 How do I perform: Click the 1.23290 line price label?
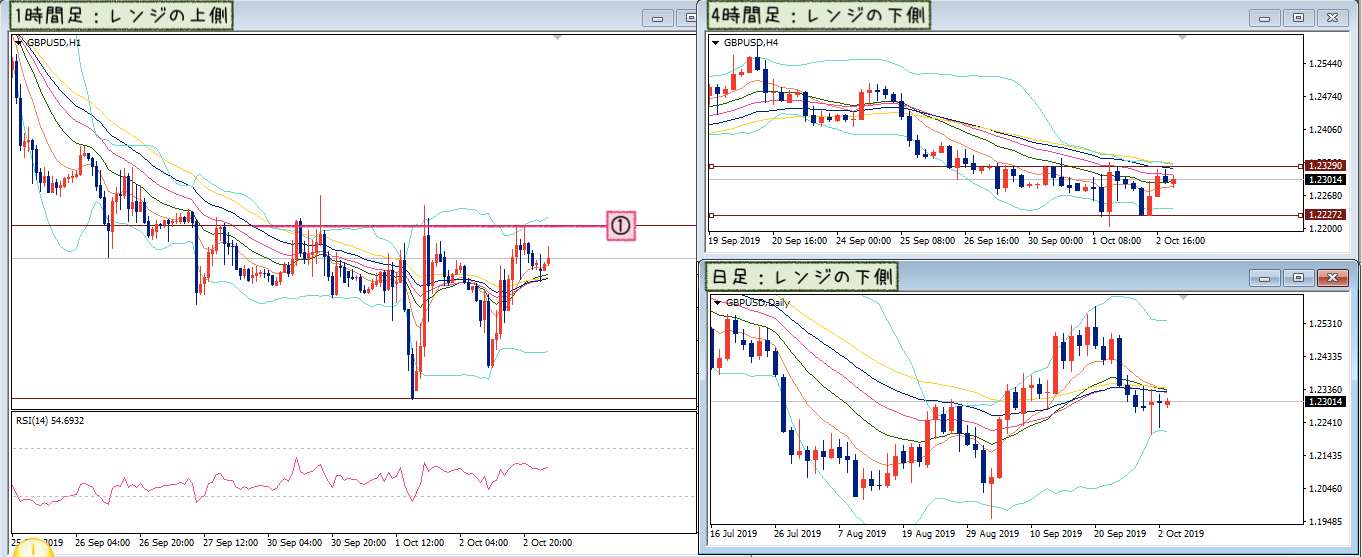click(1325, 165)
